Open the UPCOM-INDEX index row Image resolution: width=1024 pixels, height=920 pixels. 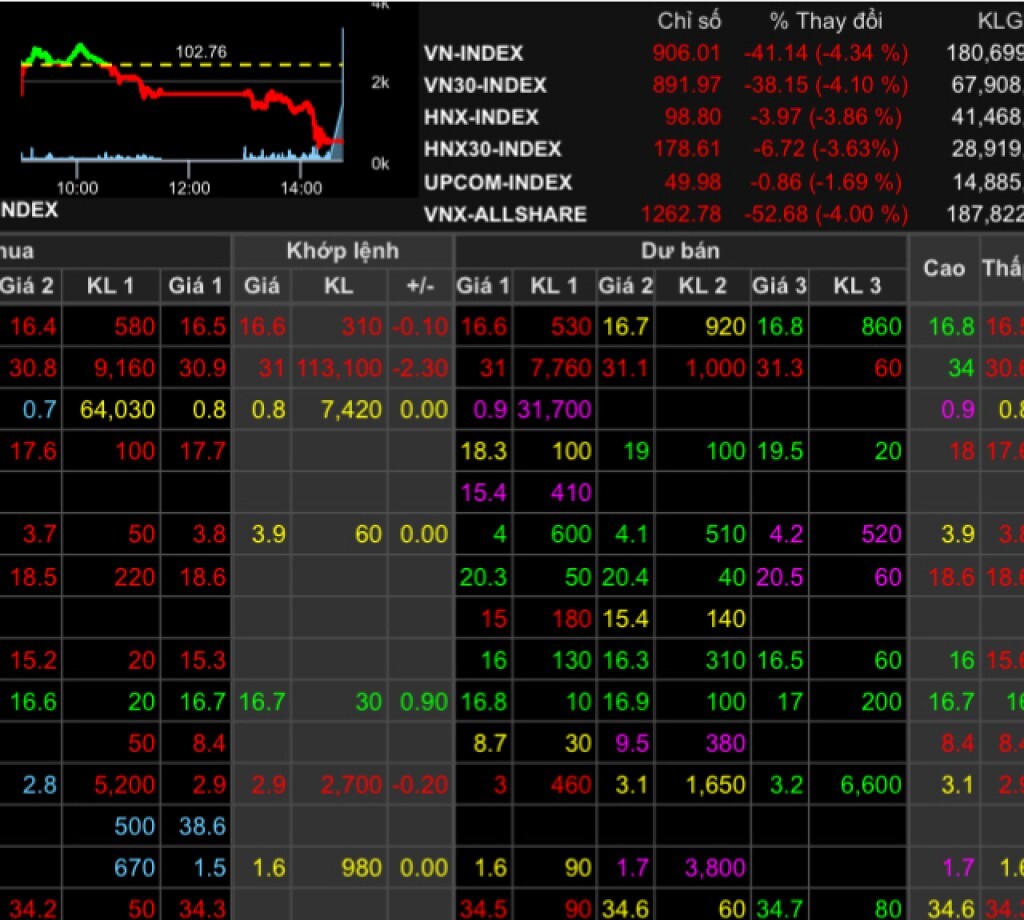point(498,182)
